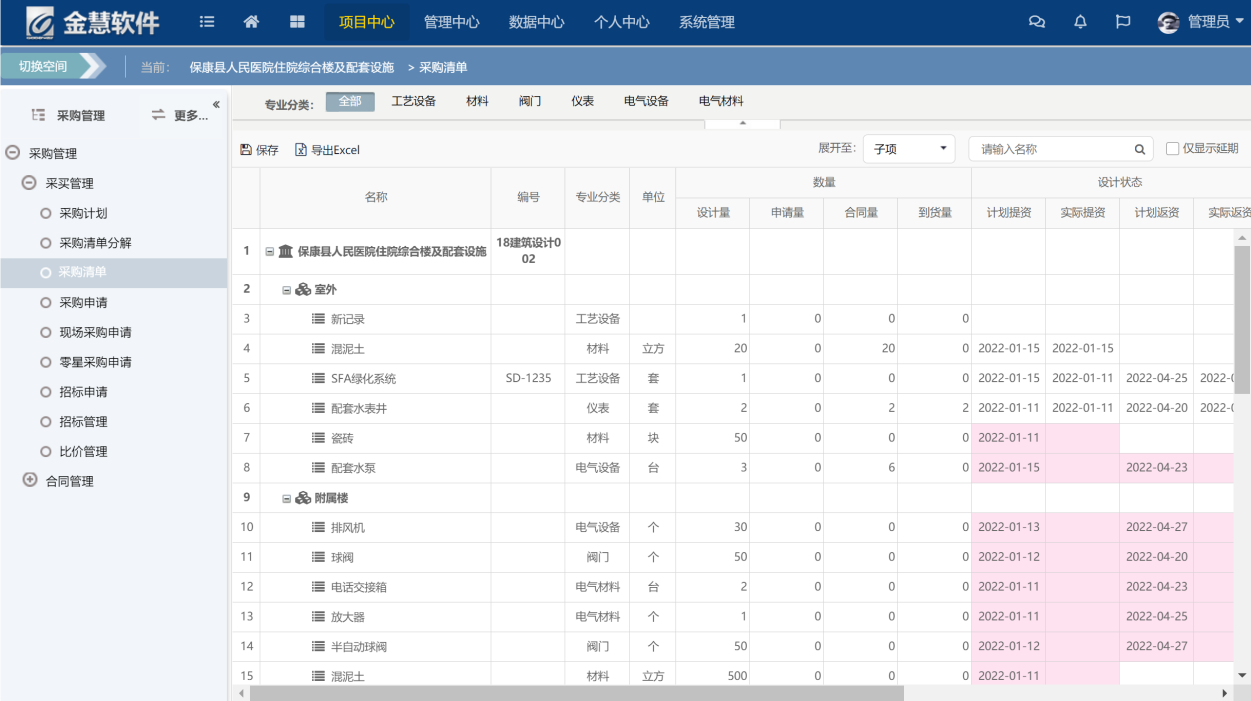
Task: Open the list menu icon in header
Action: (x=207, y=22)
